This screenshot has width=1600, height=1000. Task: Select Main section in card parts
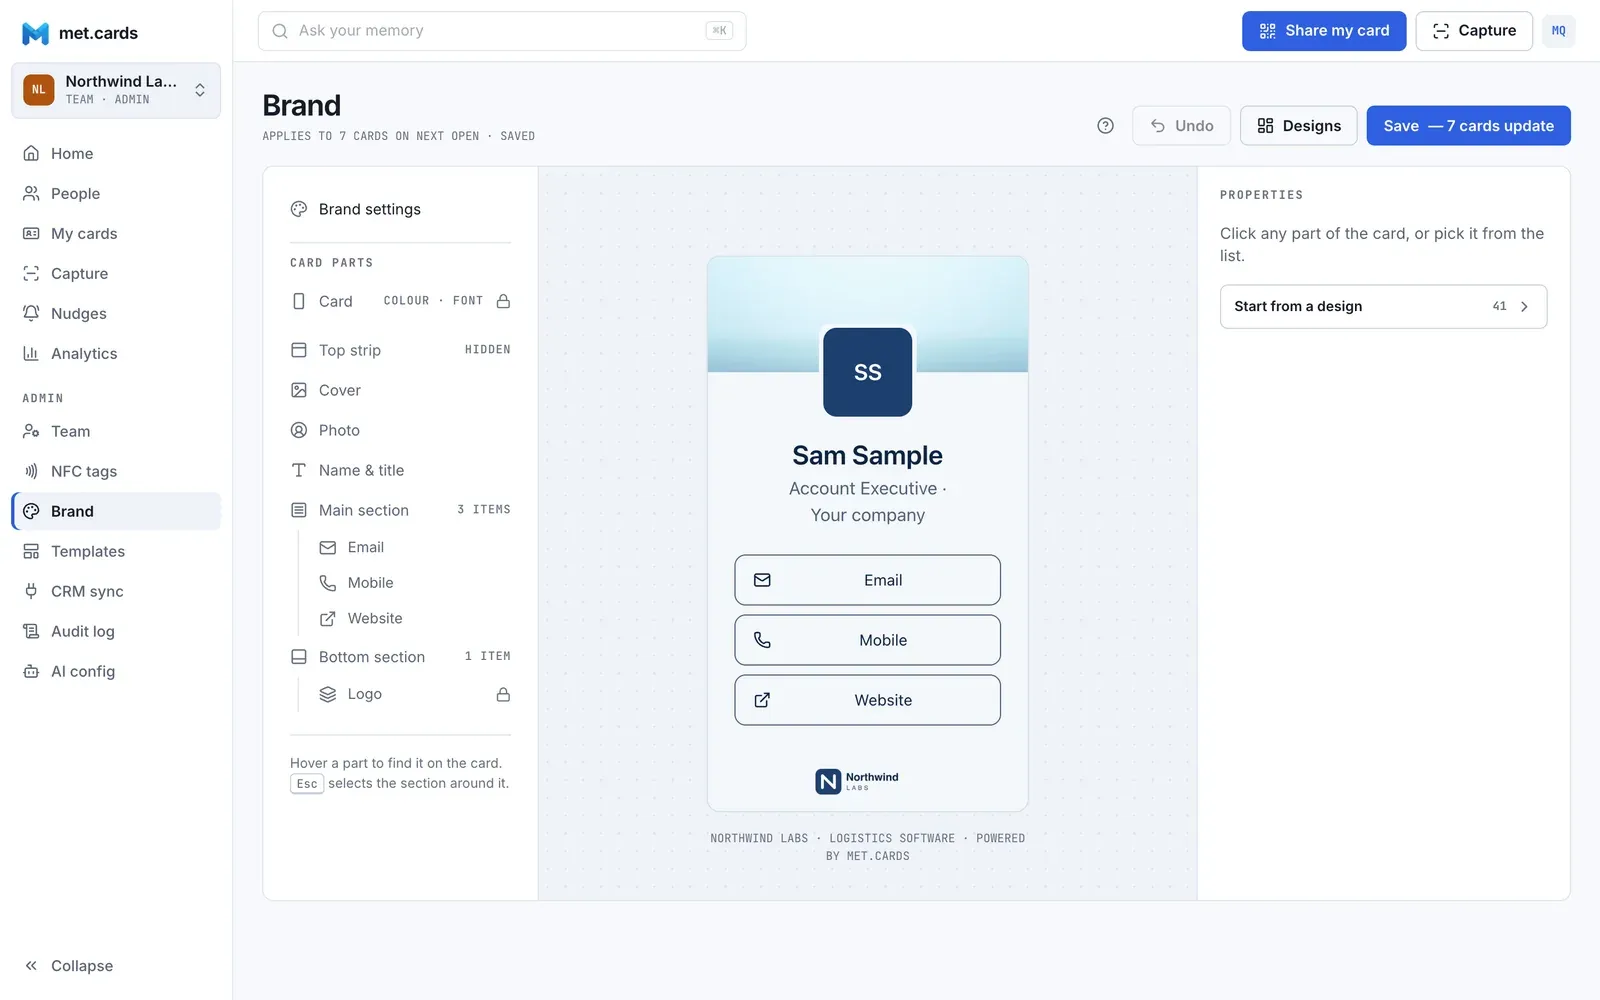coord(400,510)
